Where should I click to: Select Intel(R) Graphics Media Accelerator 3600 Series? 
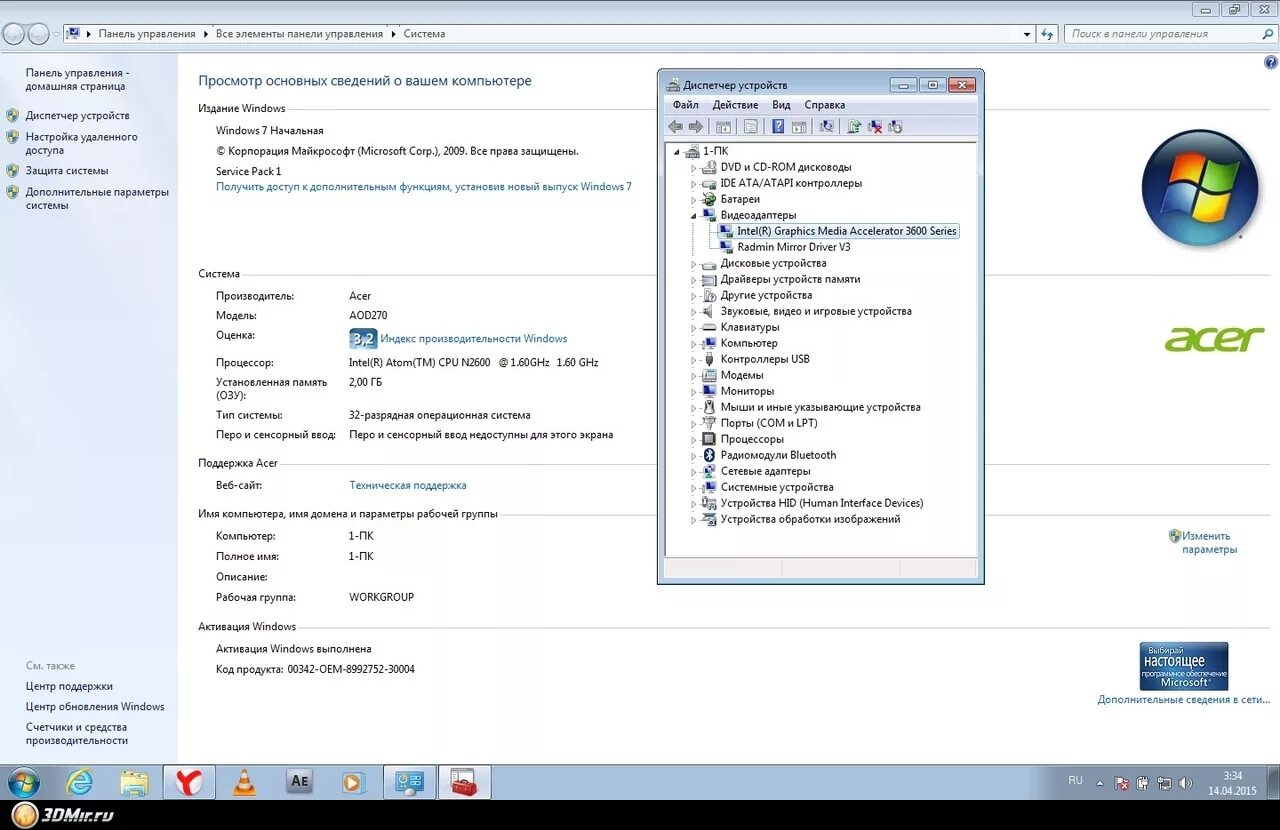[x=847, y=231]
